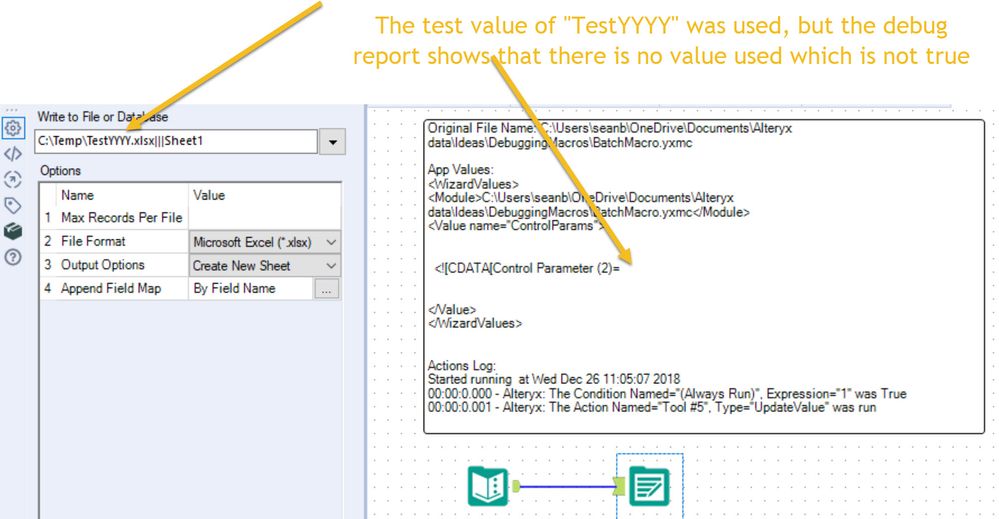Select the File Format row label
The image size is (999, 519).
pyautogui.click(x=93, y=241)
